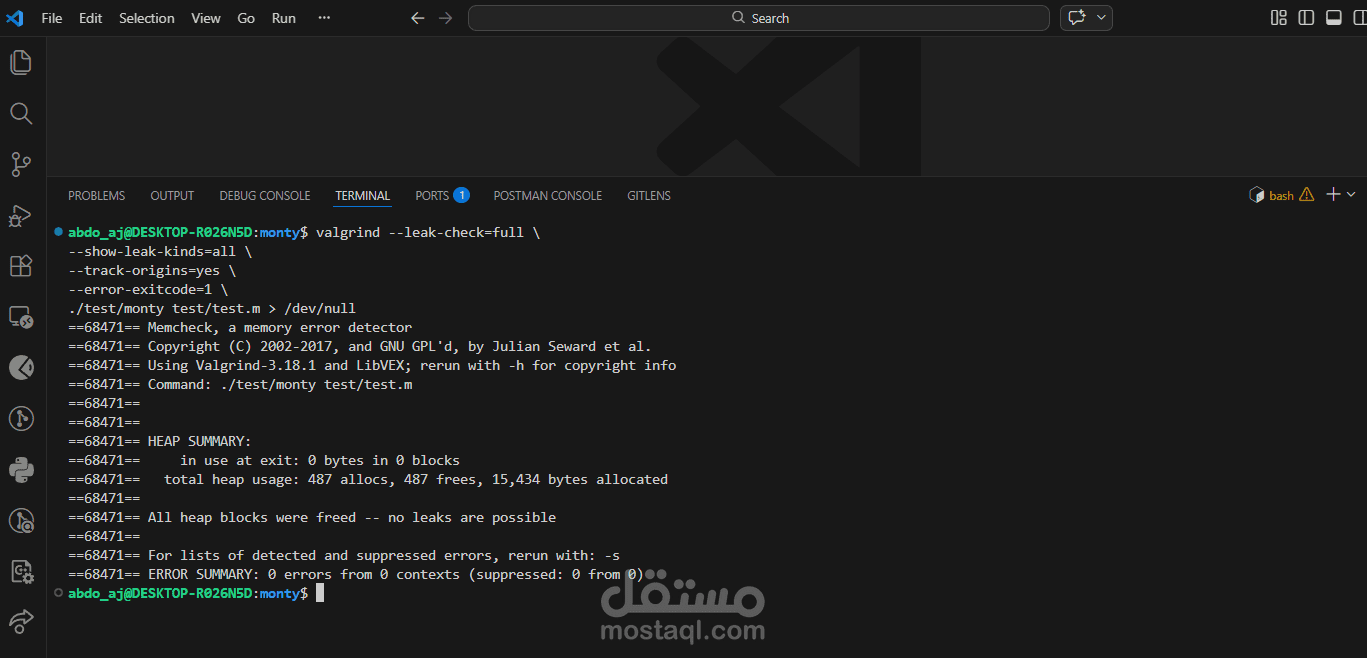
Task: Create a new terminal with plus icon
Action: pos(1333,194)
